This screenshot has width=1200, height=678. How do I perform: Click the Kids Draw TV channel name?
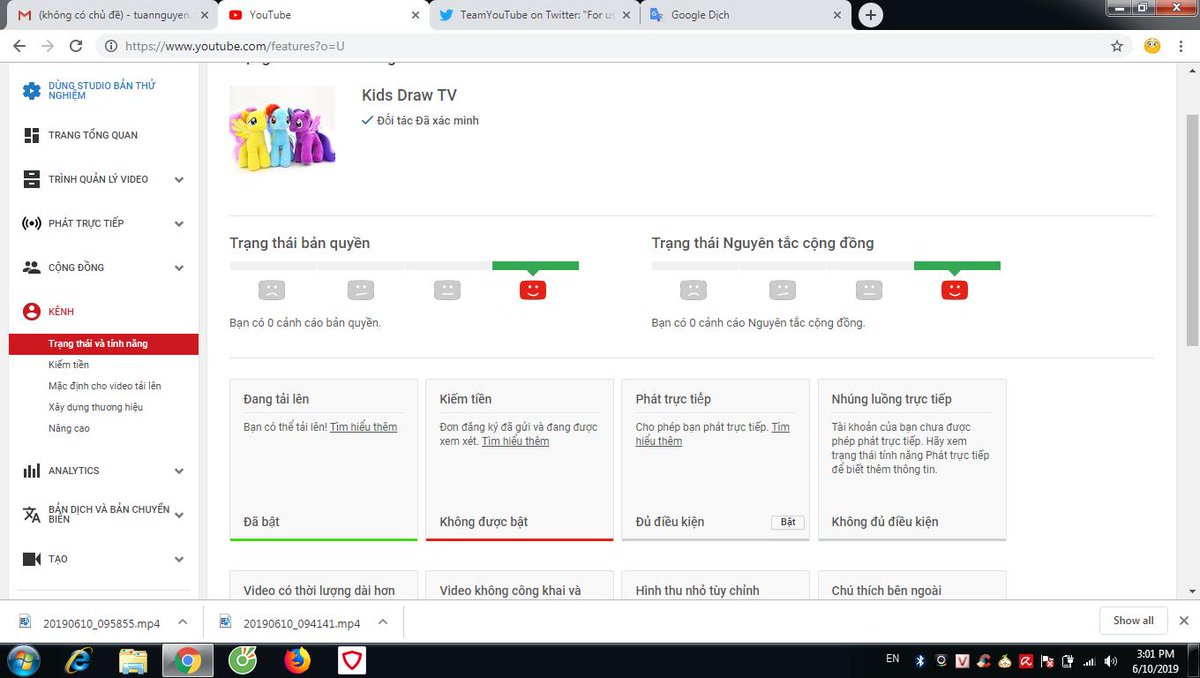pyautogui.click(x=409, y=95)
